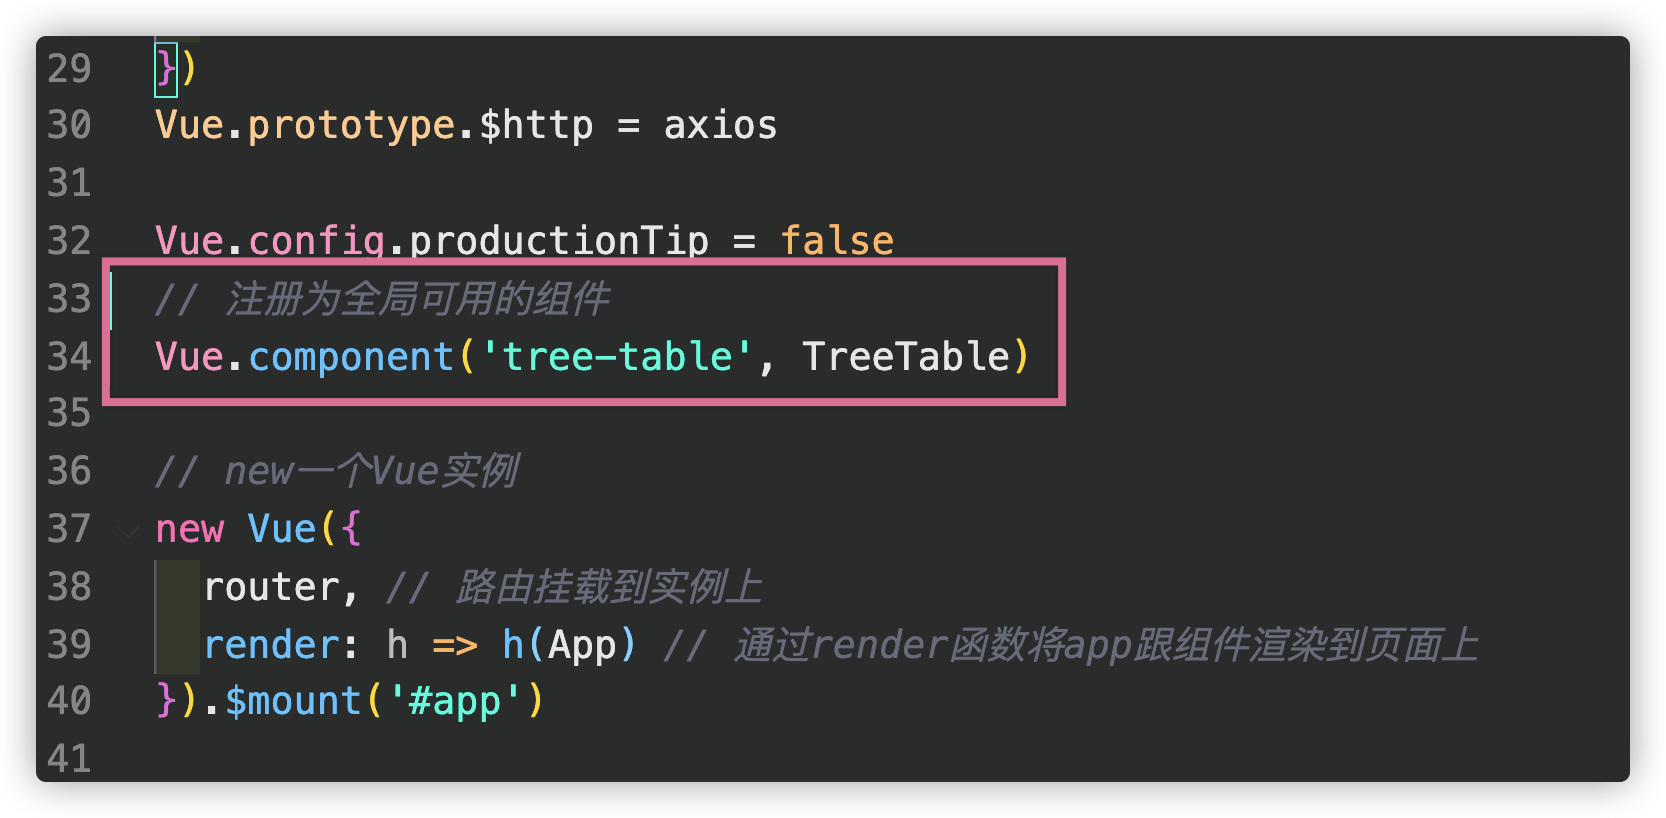Click the new keyword on line 37
Screen dimensions: 1666x818
[190, 529]
